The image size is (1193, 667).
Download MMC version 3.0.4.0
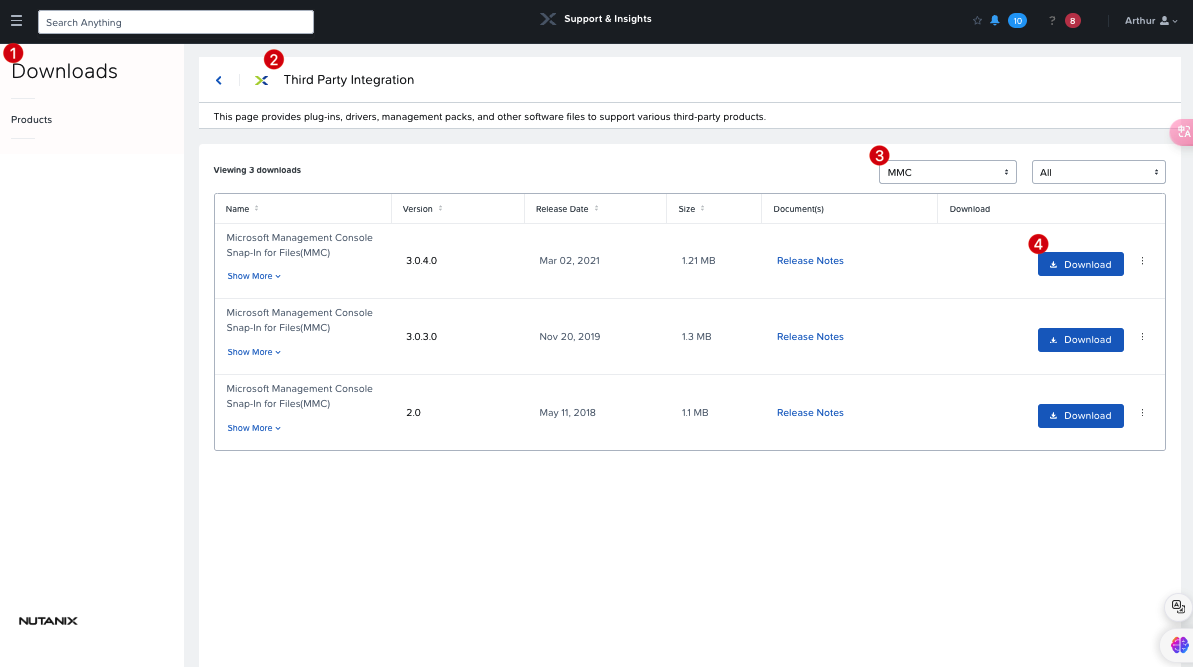(x=1080, y=264)
